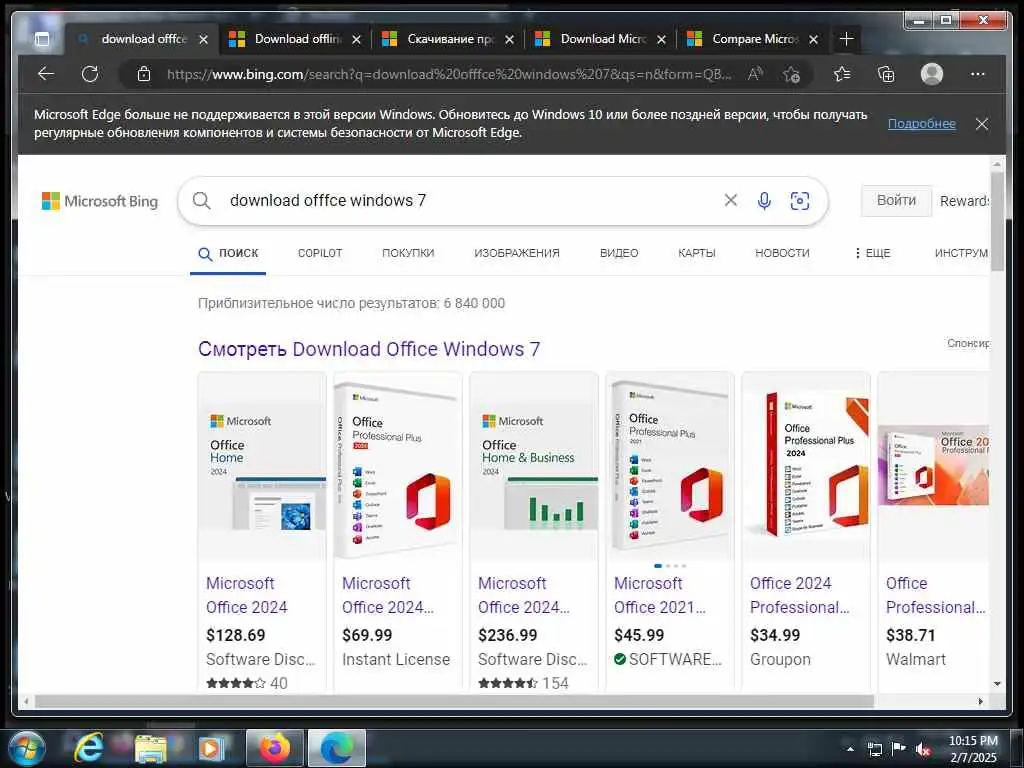
Task: Open Microsoft Office 2021 $45.99 product link
Action: (x=660, y=595)
